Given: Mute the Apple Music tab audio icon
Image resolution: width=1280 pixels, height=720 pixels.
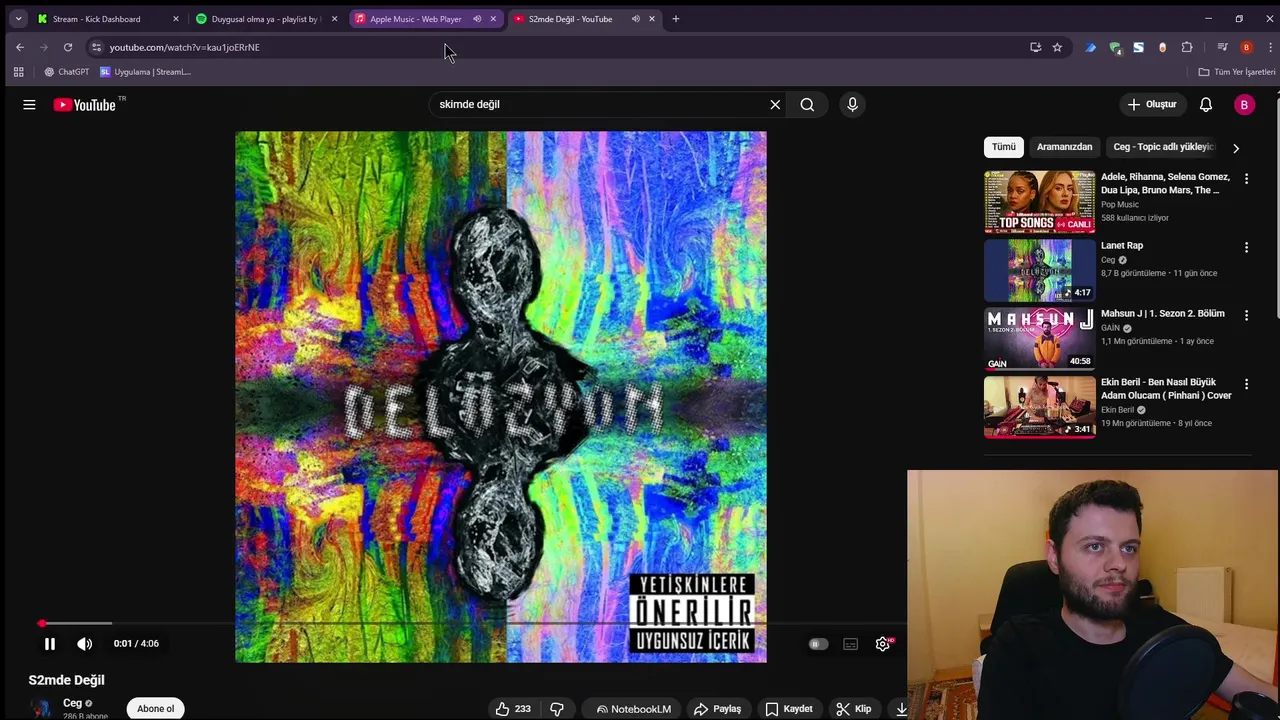Looking at the screenshot, I should [x=477, y=19].
